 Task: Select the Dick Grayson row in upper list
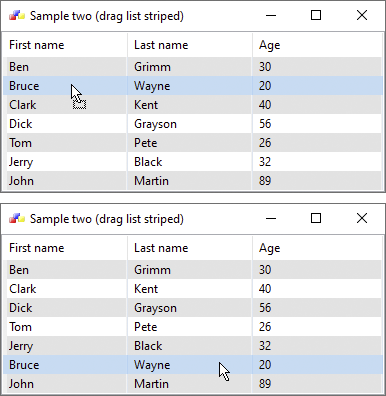[x=193, y=124]
